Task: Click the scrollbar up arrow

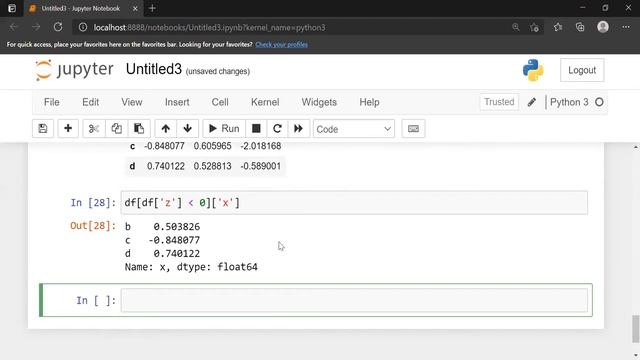Action: click(636, 147)
